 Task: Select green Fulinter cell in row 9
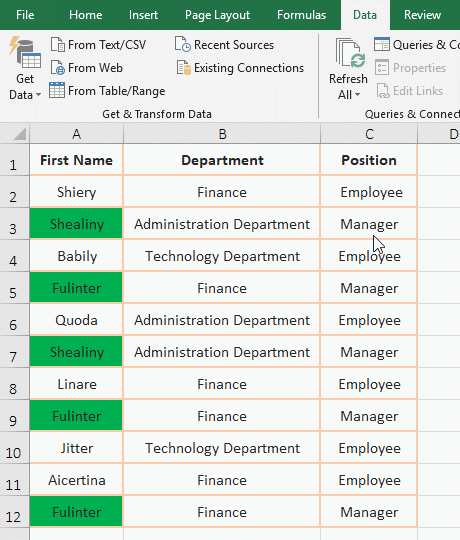point(76,416)
